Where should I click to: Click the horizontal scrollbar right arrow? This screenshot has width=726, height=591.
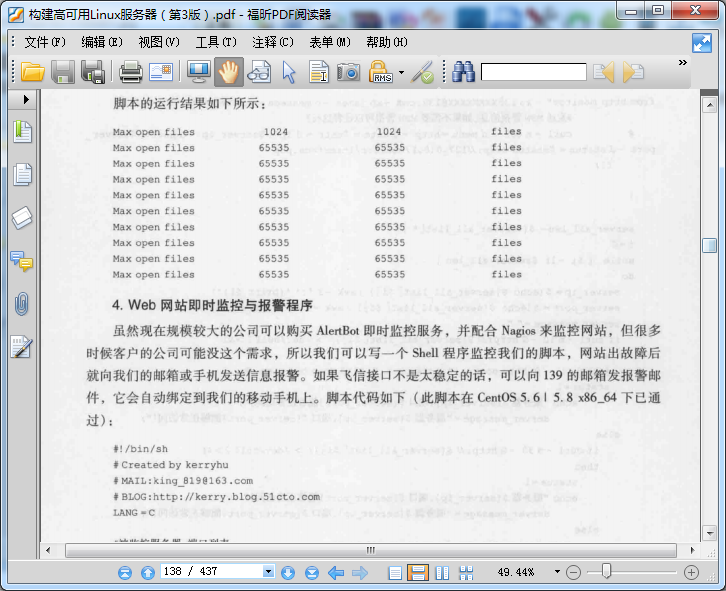click(692, 550)
